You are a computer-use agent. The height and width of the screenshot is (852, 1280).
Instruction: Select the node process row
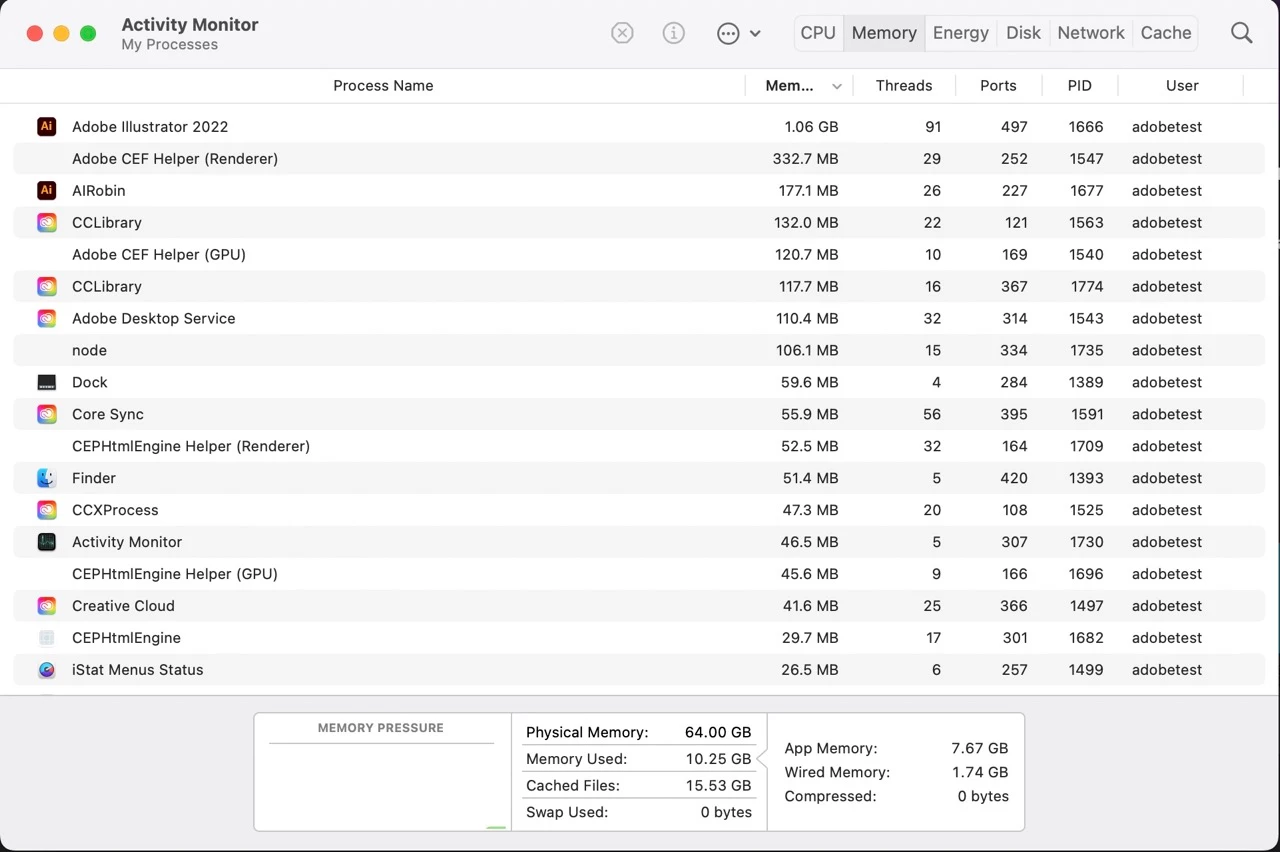[x=639, y=351]
